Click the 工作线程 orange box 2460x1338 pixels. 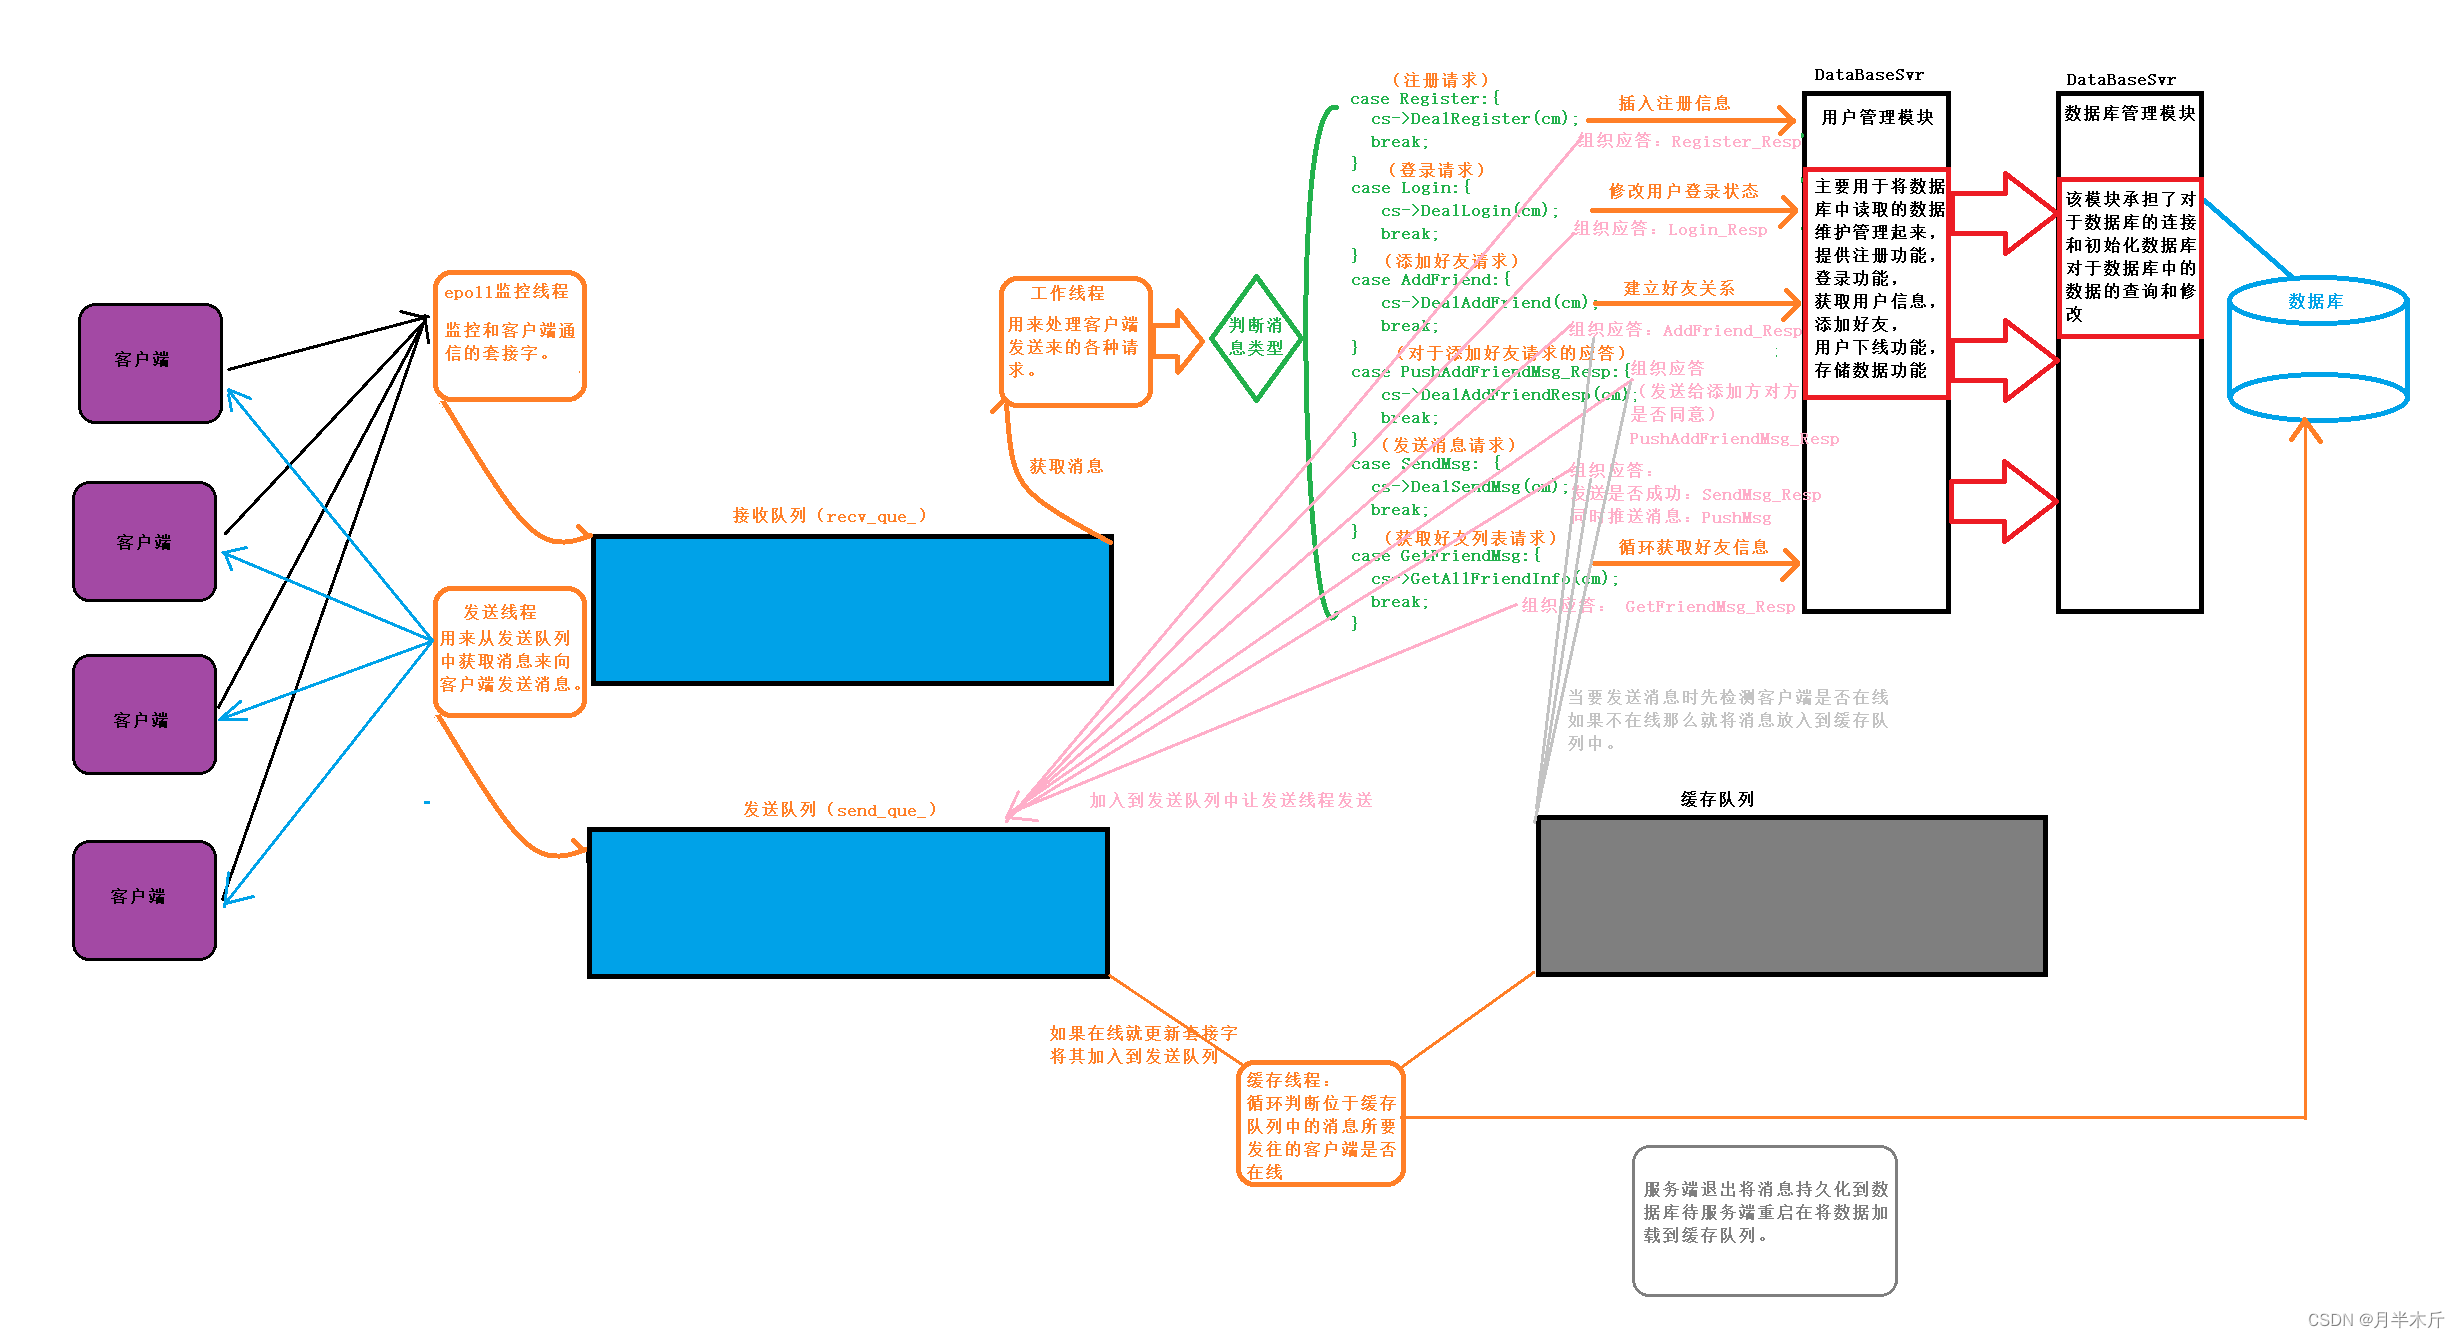(1075, 342)
